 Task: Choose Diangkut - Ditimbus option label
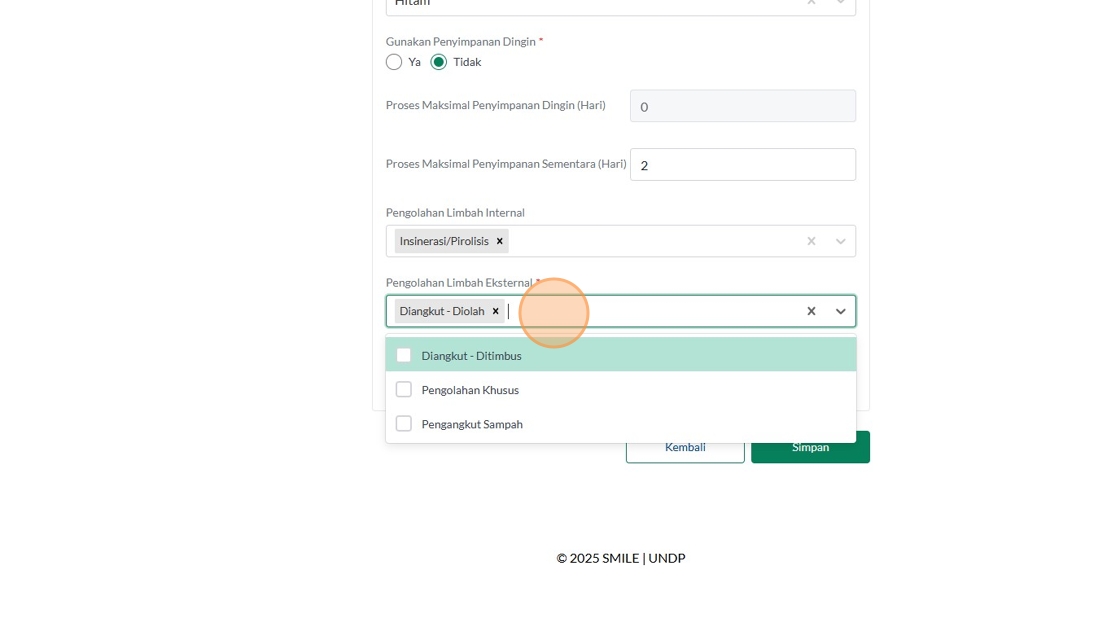tap(471, 356)
